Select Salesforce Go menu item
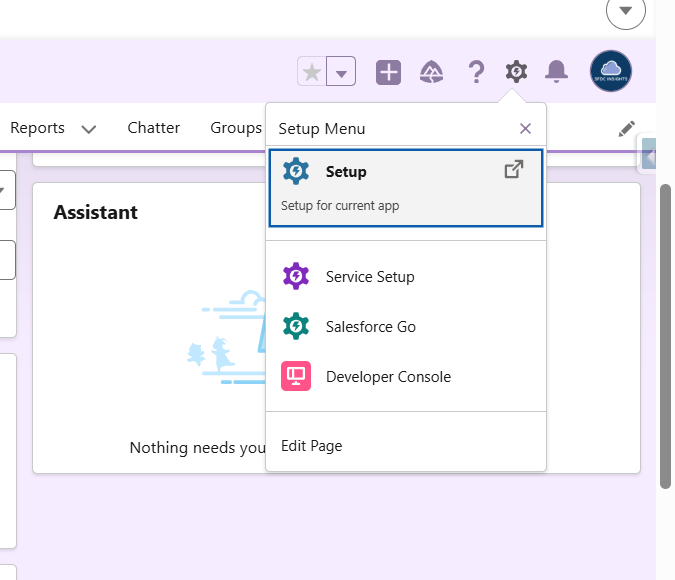The width and height of the screenshot is (675, 580). 370,327
